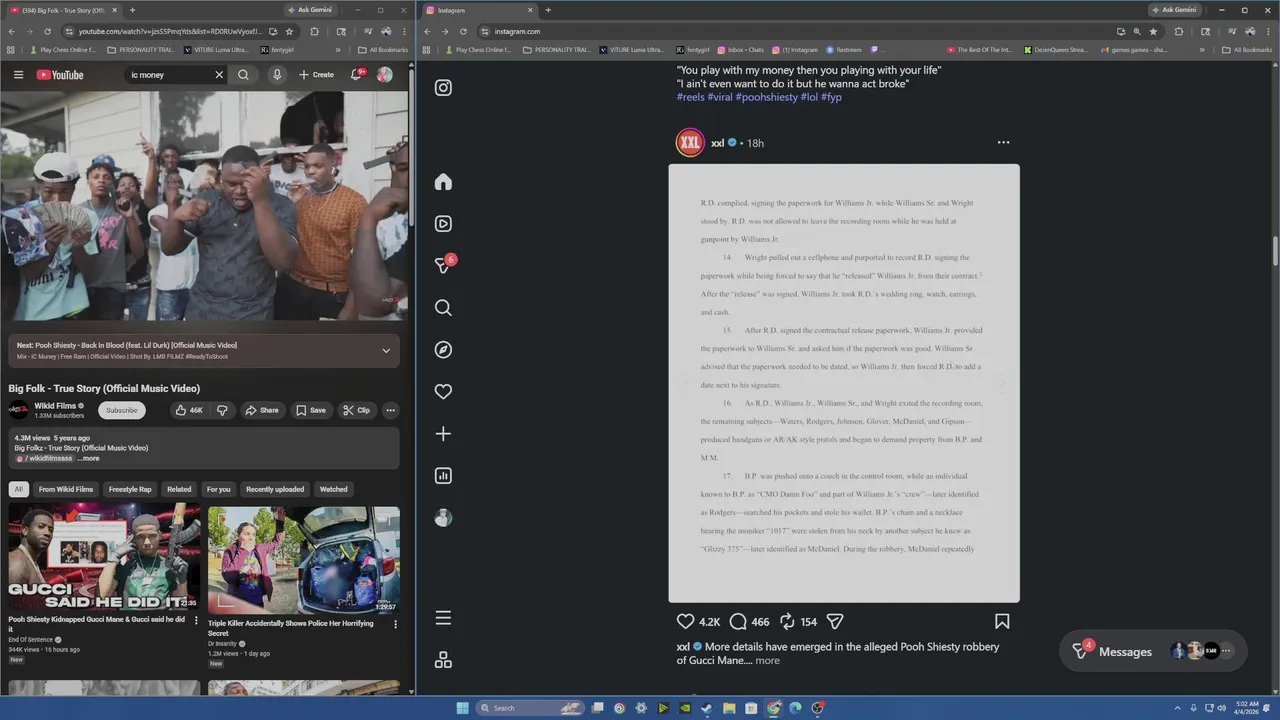Select the 'From Wikid Films' filter chip
The height and width of the screenshot is (720, 1280).
click(x=66, y=489)
